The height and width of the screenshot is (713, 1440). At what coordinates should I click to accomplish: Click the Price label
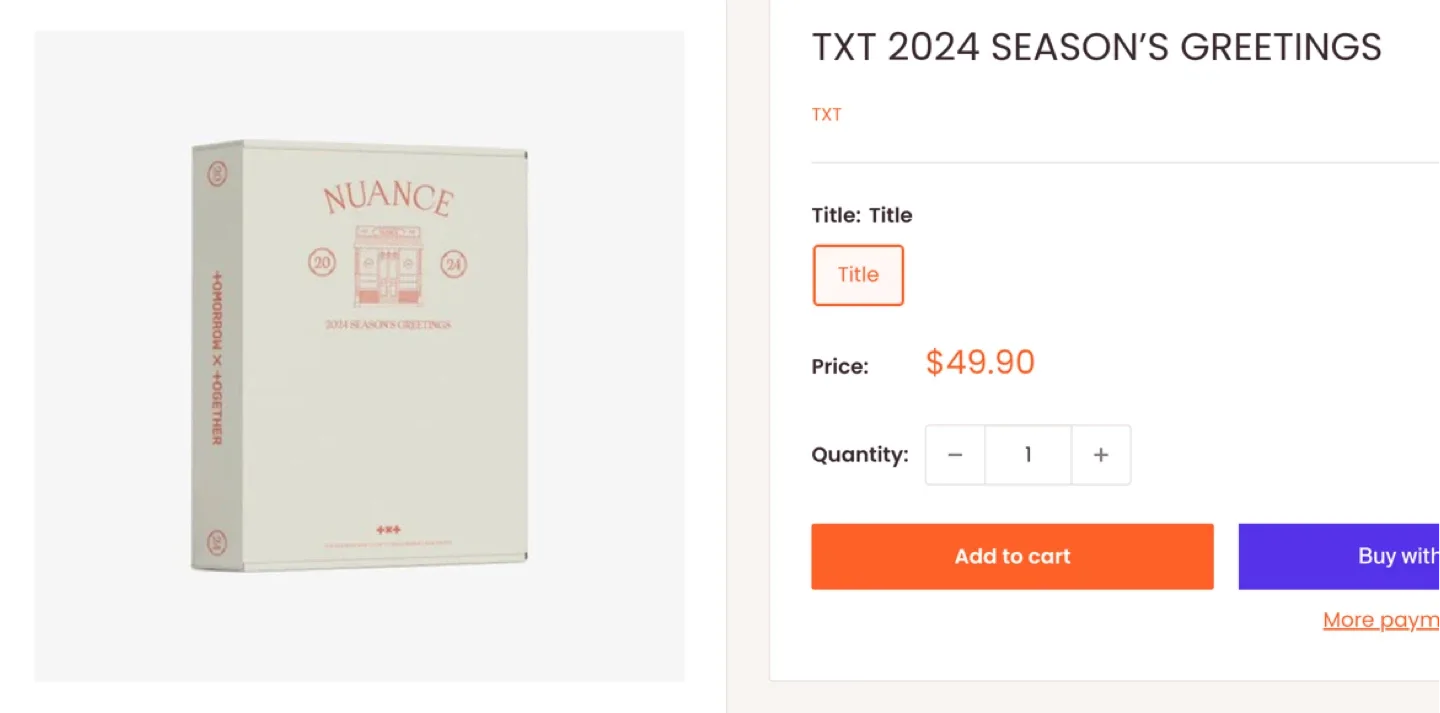[x=840, y=366]
